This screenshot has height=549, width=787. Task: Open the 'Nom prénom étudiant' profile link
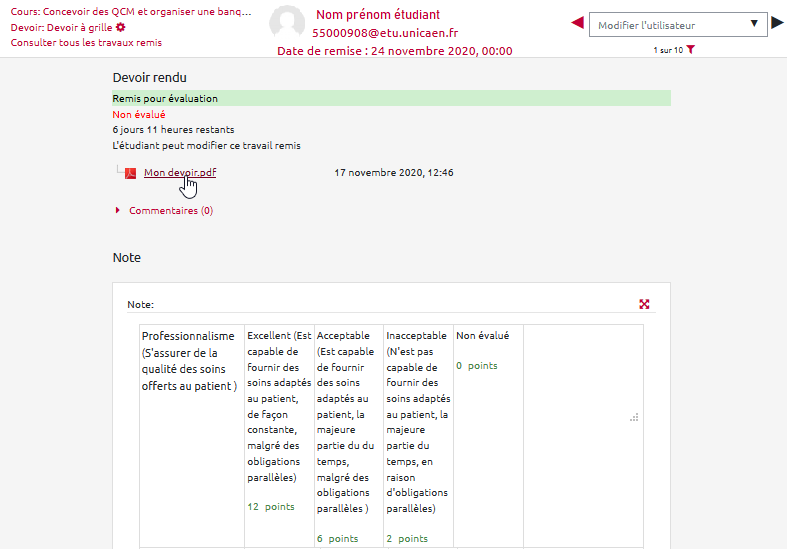click(x=378, y=15)
